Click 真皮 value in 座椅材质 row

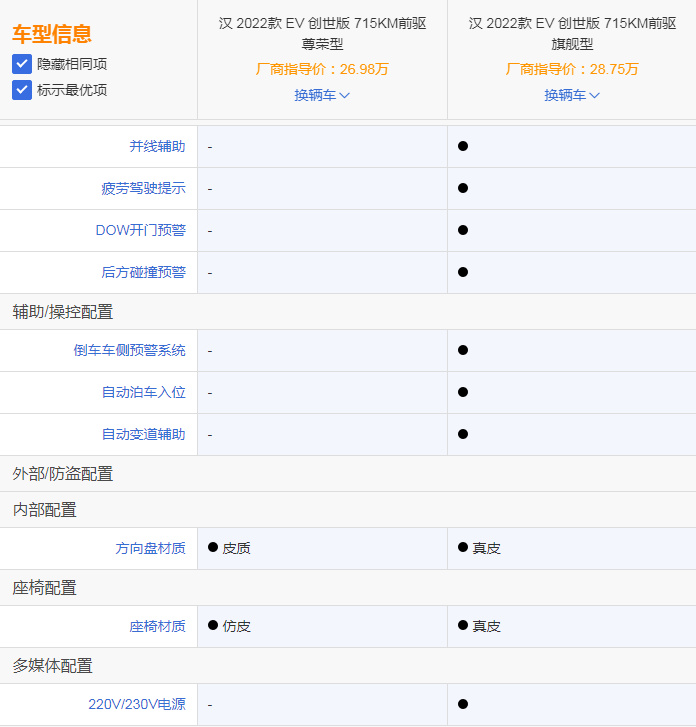click(486, 626)
